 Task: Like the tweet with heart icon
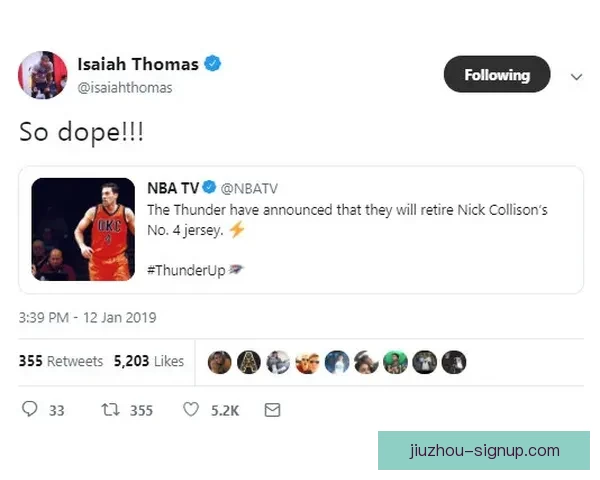click(x=191, y=409)
